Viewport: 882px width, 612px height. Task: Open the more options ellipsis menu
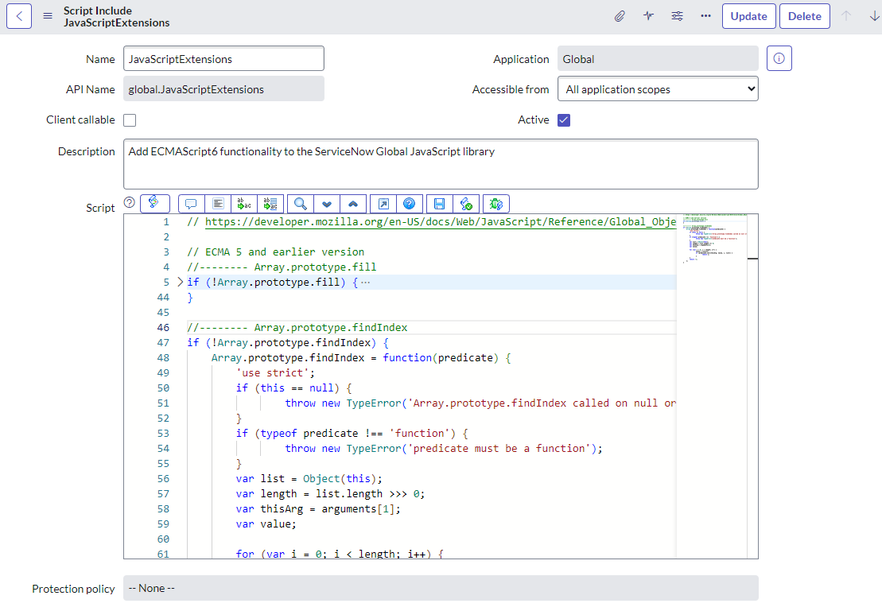click(x=706, y=16)
